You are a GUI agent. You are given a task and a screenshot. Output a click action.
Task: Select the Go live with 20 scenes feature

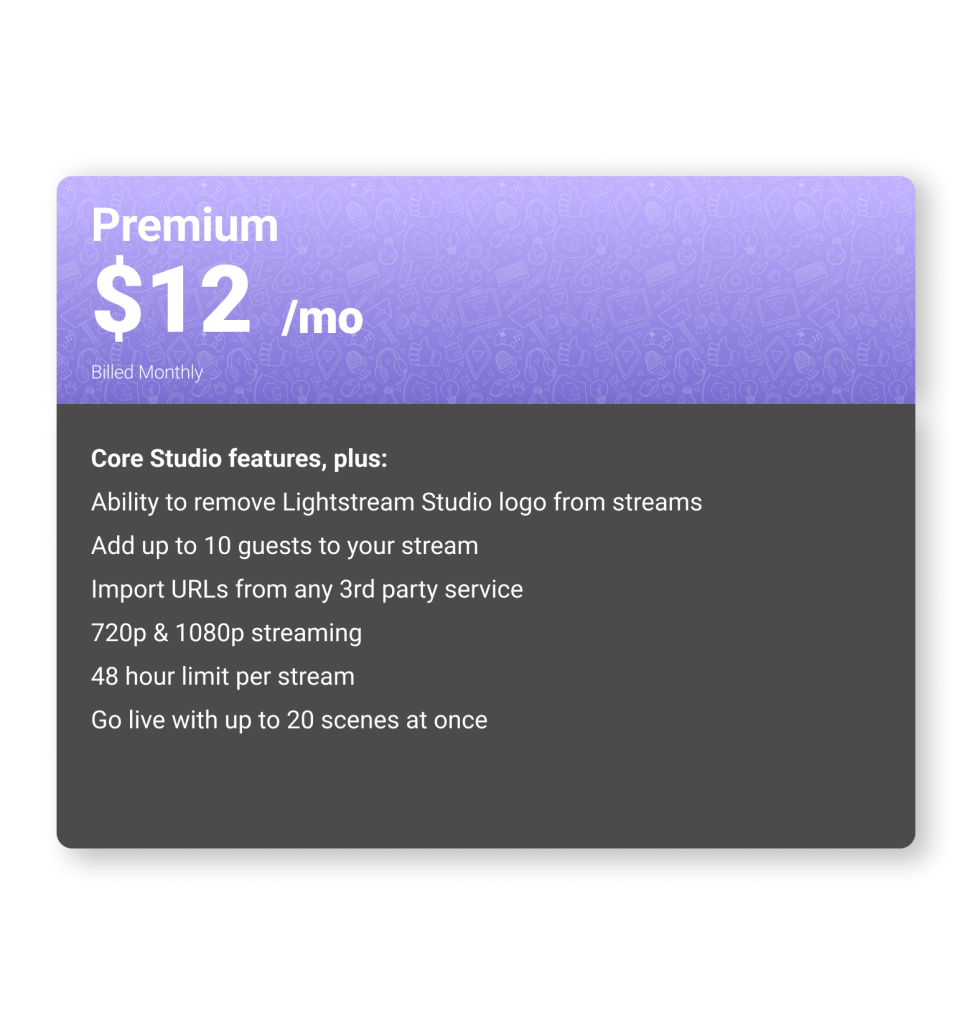click(289, 720)
